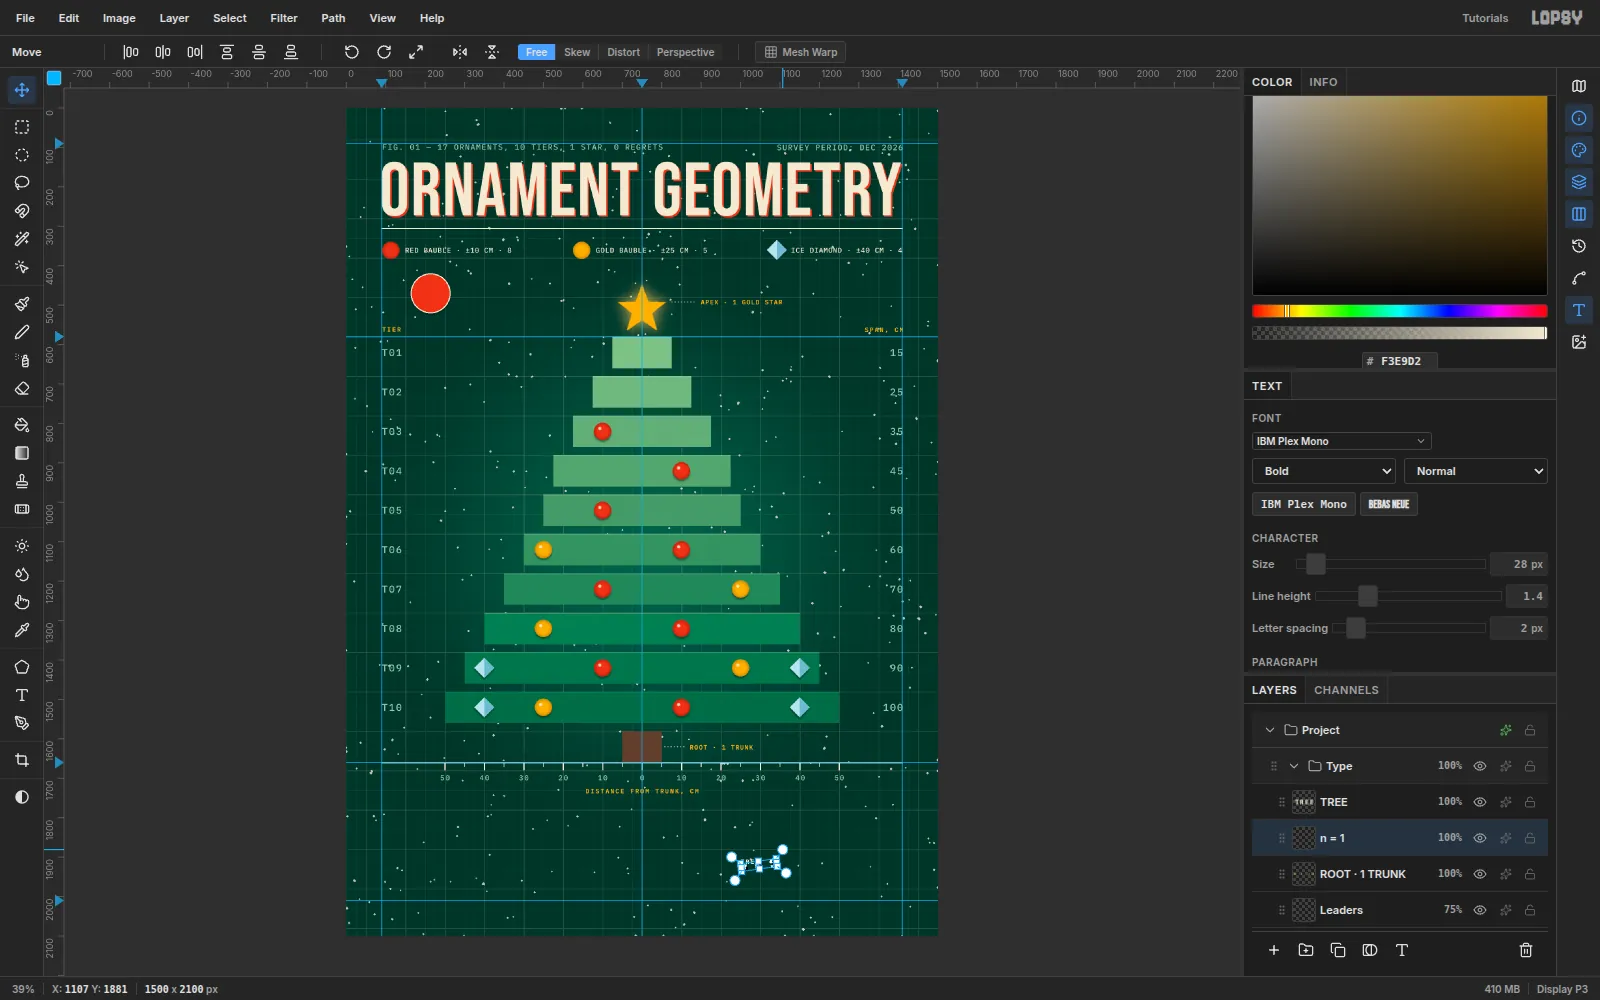Hide the n = 1 layer
Image resolution: width=1600 pixels, height=1000 pixels.
pyautogui.click(x=1480, y=838)
